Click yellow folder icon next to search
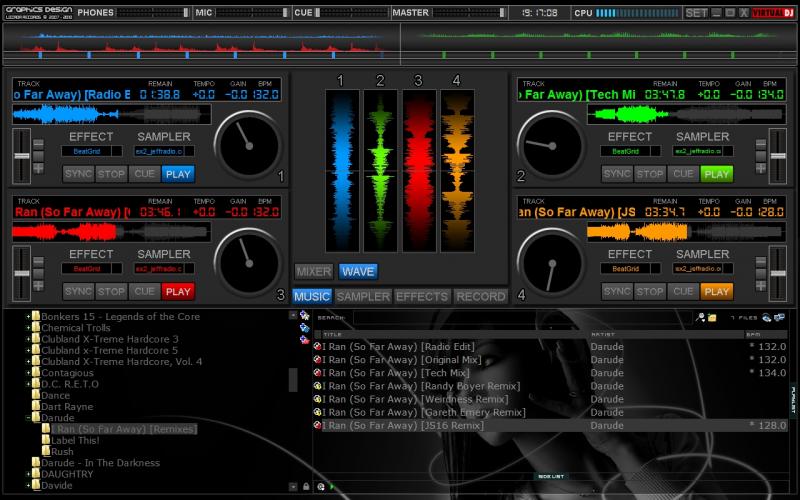800x500 pixels. (712, 317)
